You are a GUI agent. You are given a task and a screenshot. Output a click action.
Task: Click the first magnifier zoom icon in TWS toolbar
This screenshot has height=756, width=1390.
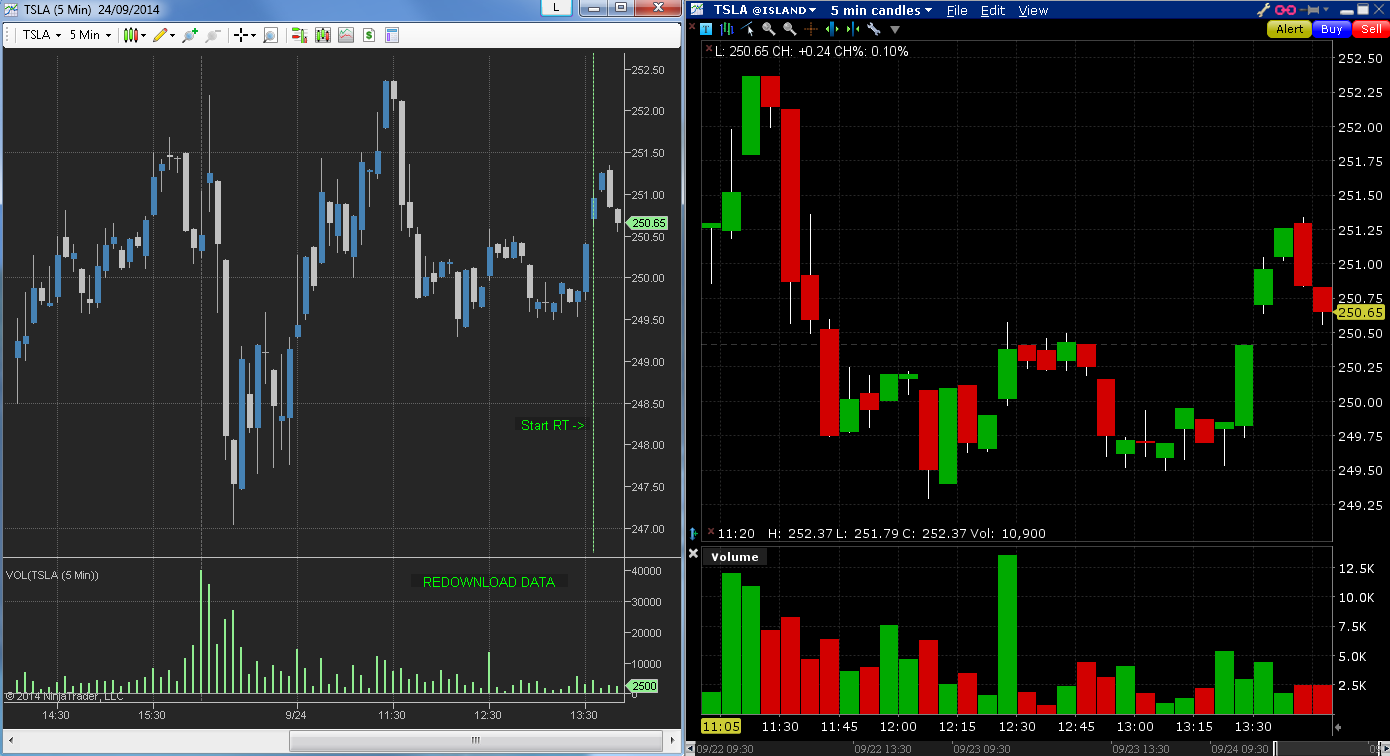pos(768,29)
